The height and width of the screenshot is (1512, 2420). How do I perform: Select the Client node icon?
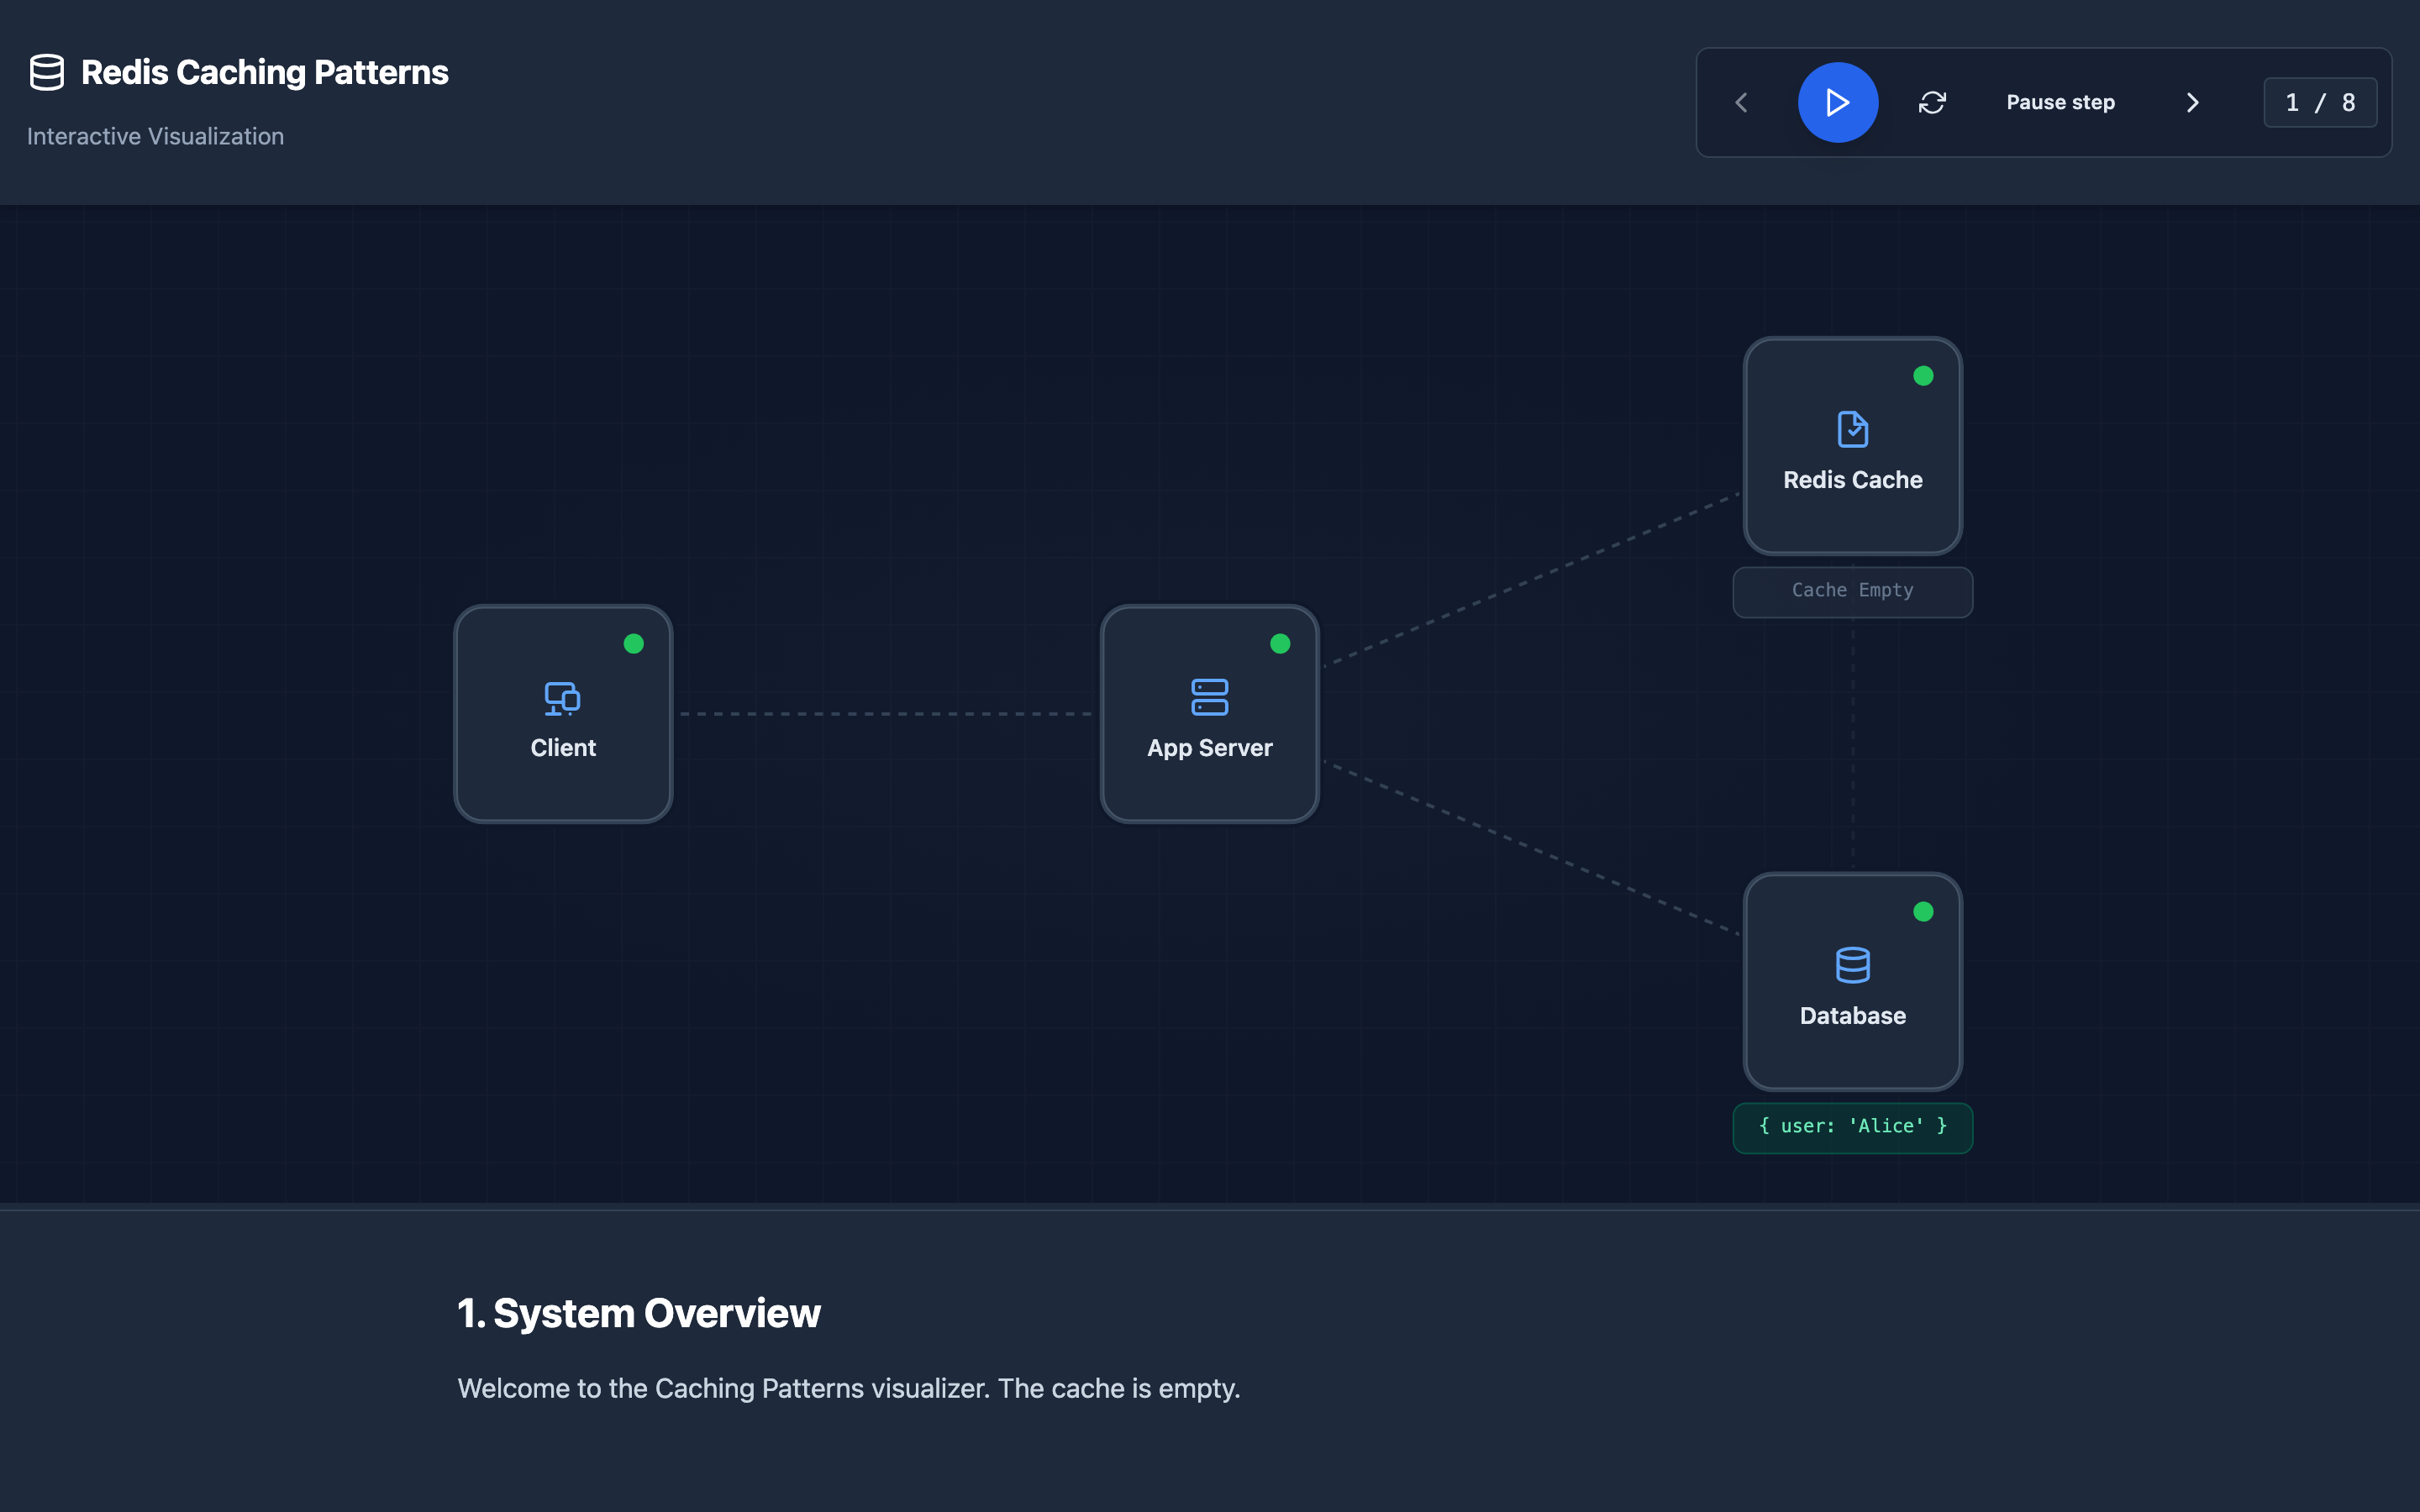(562, 698)
